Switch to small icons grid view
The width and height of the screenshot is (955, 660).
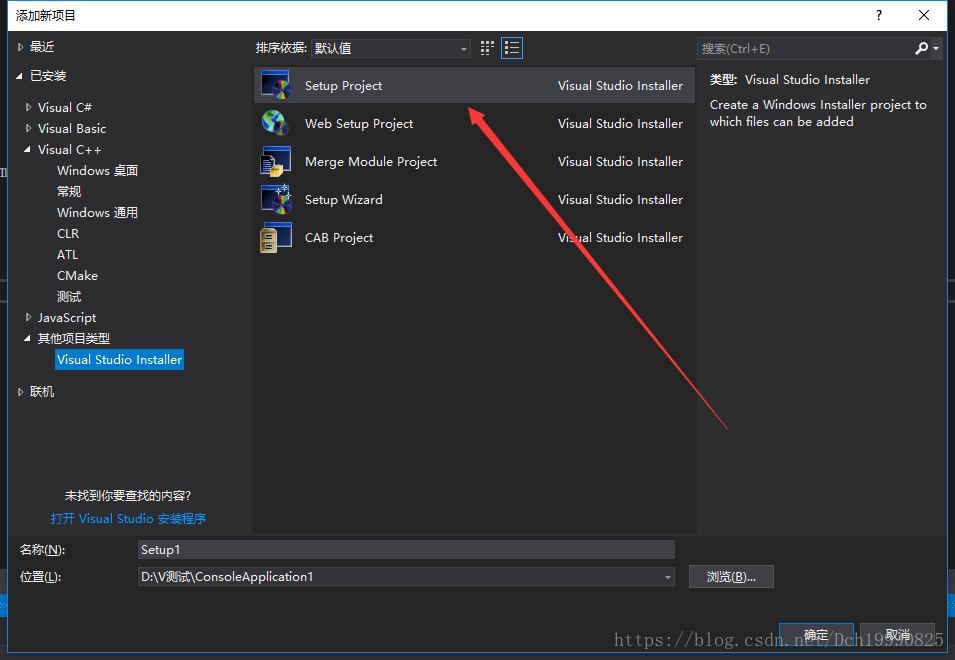[487, 48]
